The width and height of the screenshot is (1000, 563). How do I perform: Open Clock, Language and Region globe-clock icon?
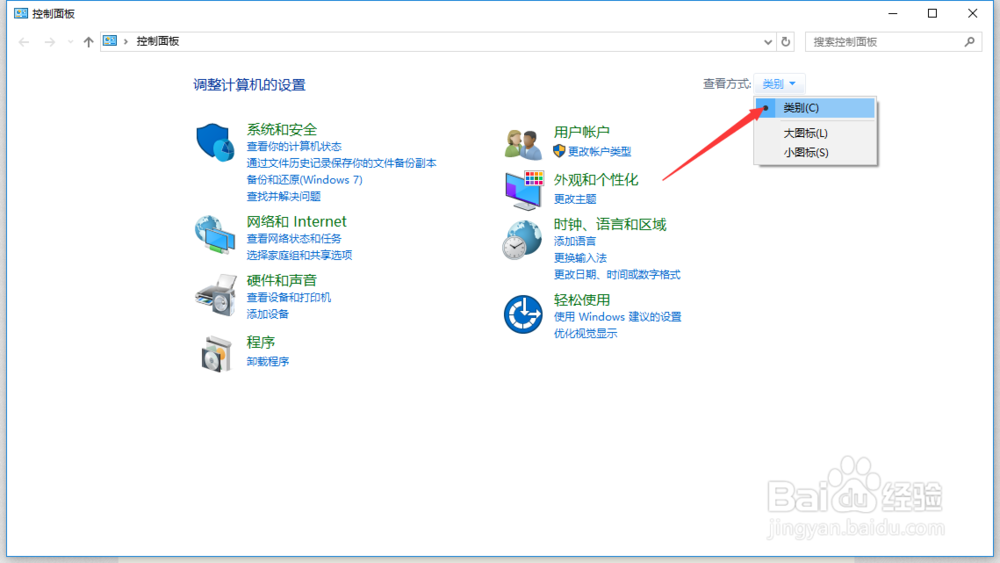[x=522, y=240]
